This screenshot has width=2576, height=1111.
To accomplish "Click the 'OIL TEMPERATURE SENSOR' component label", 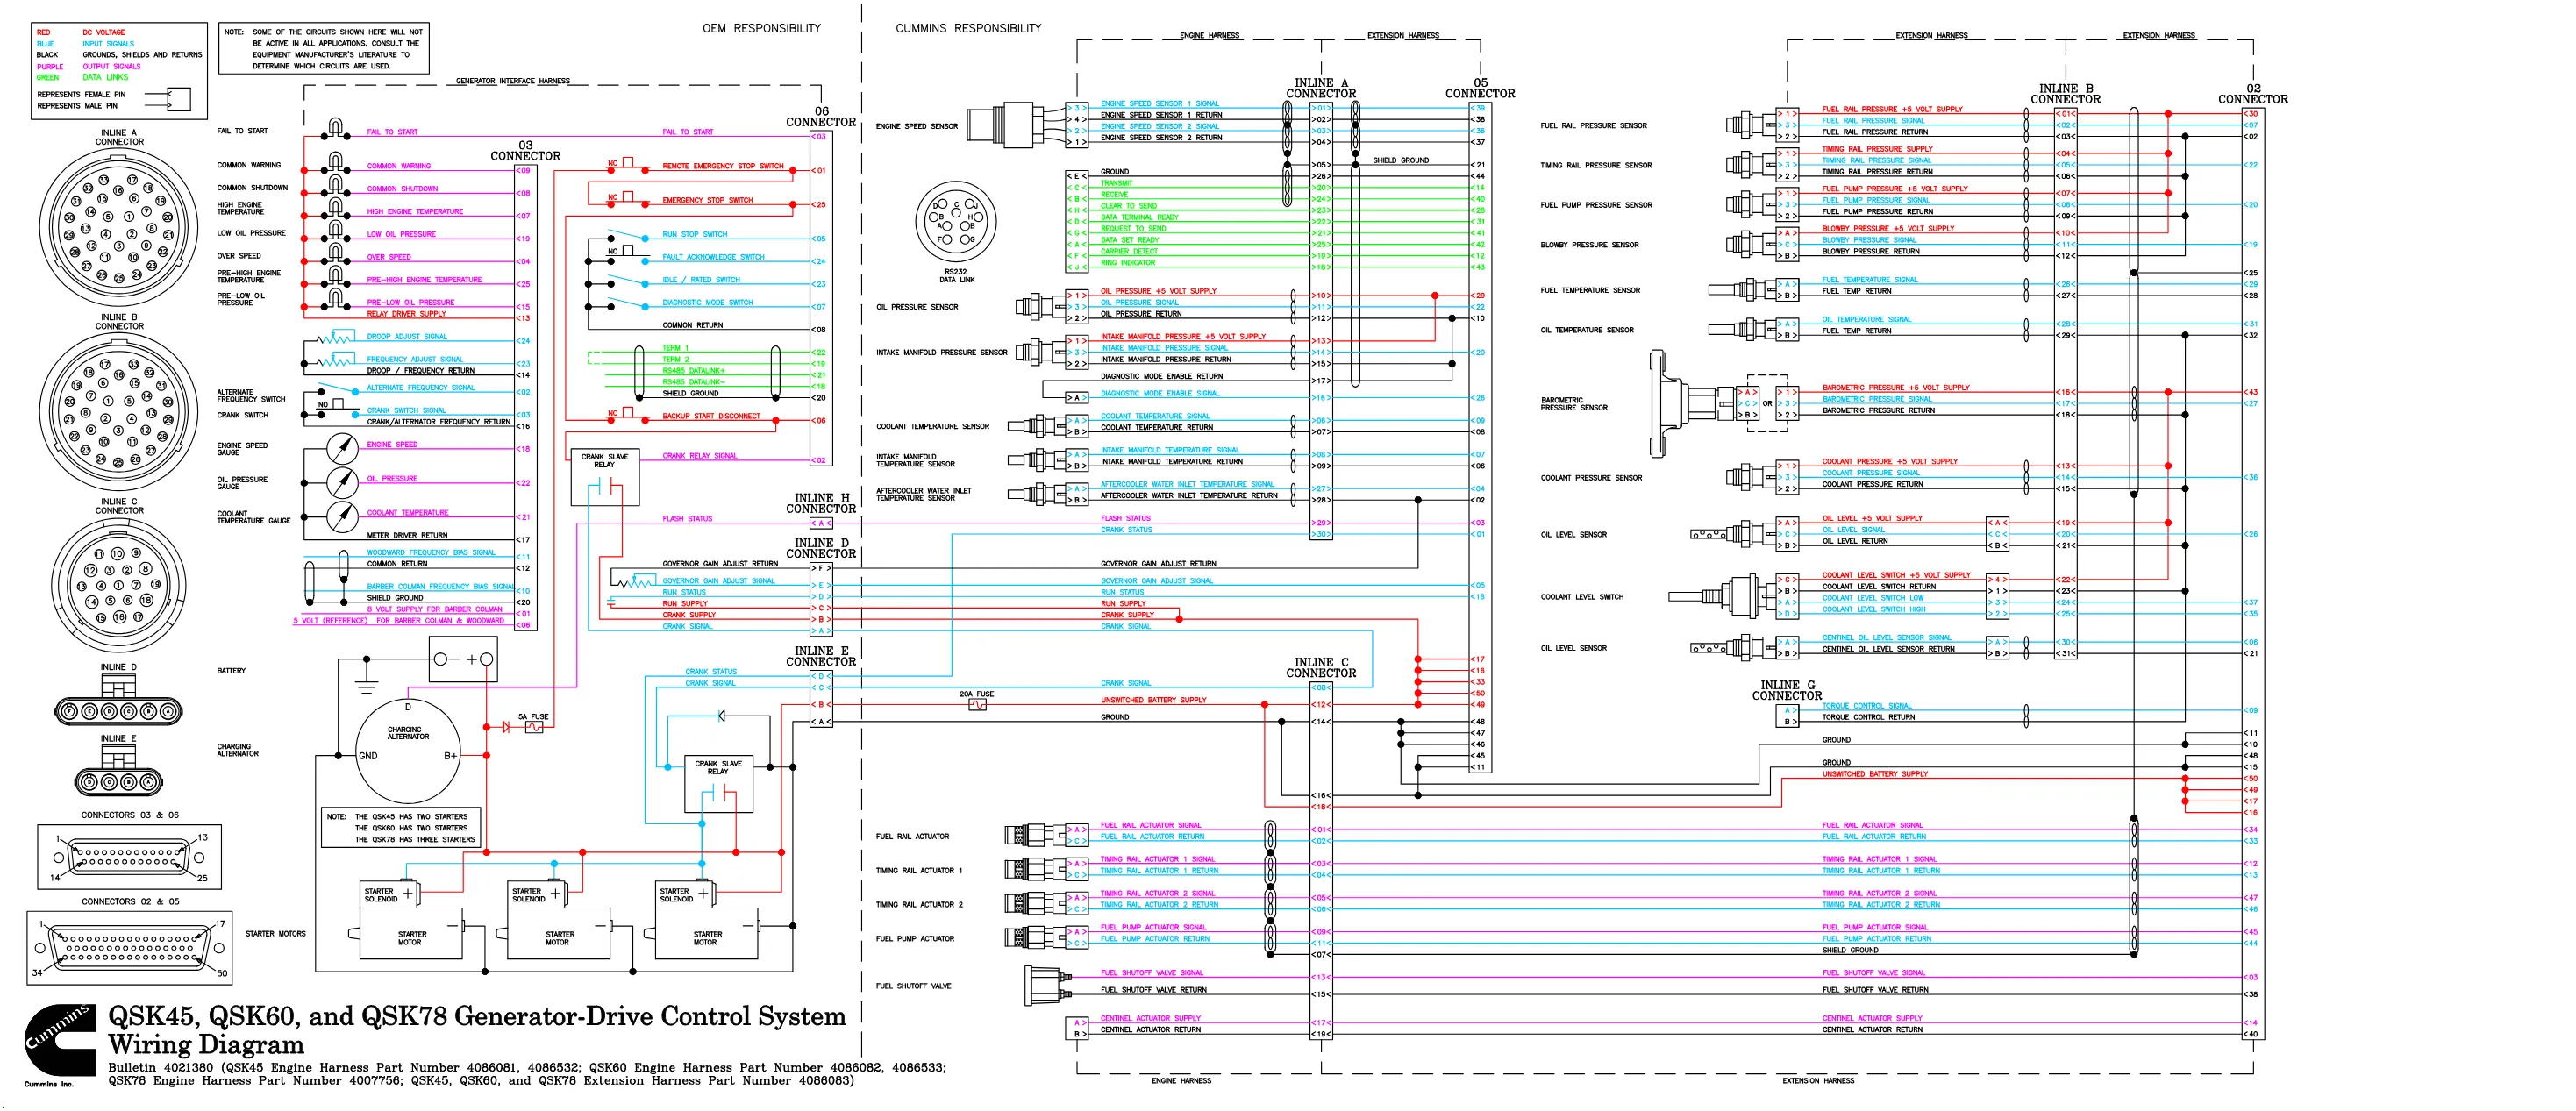I will click(x=1587, y=330).
